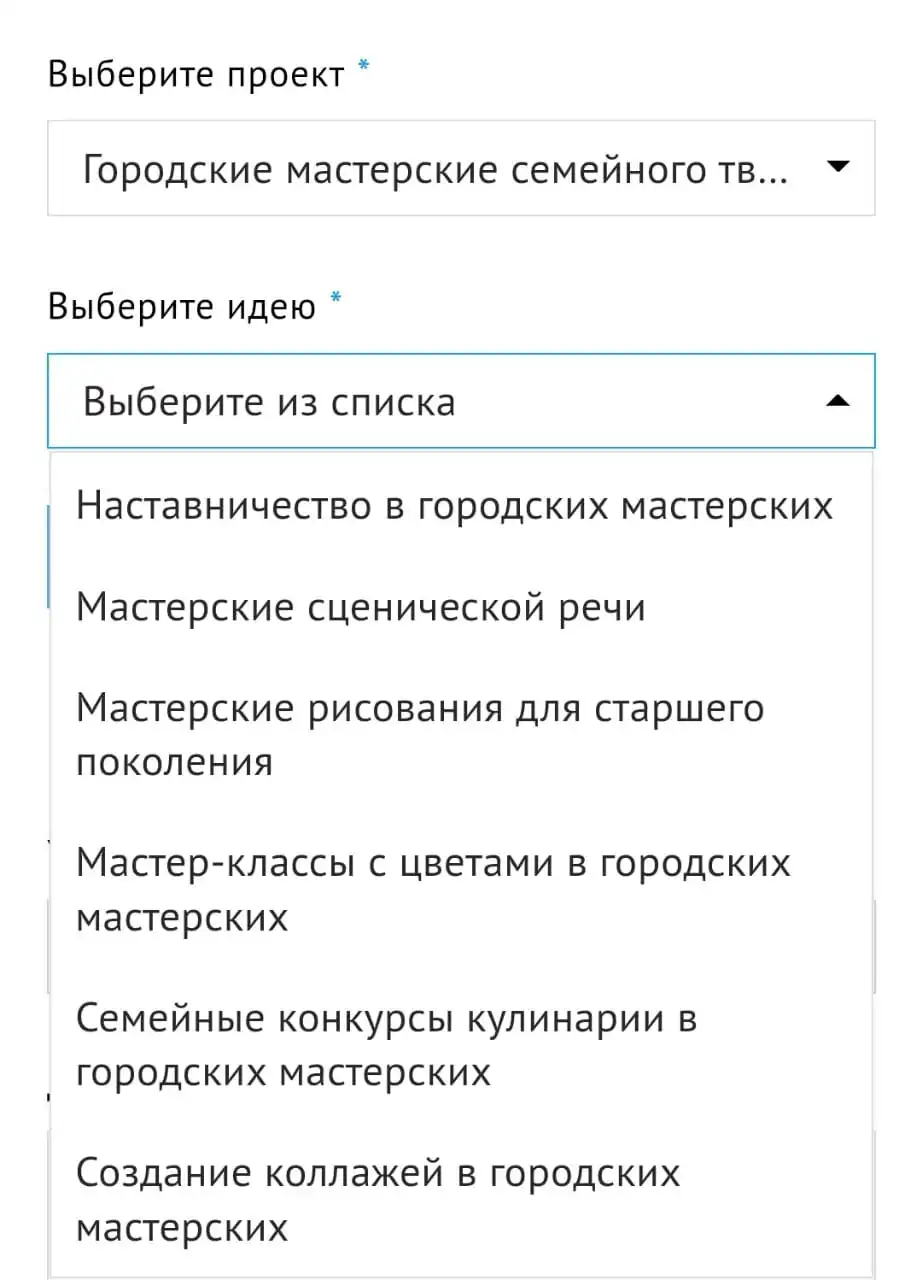Click the Городские мастерские семейного тв... text

click(436, 171)
